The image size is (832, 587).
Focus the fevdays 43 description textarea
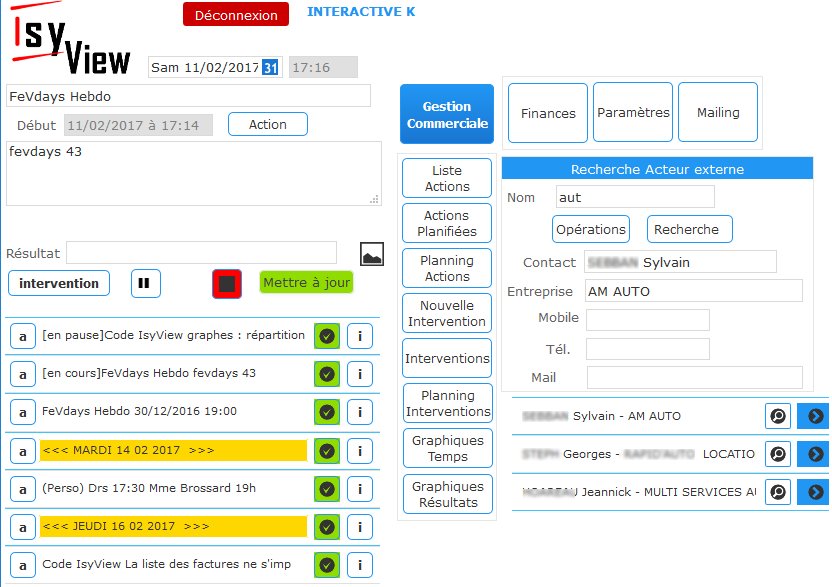coord(194,173)
